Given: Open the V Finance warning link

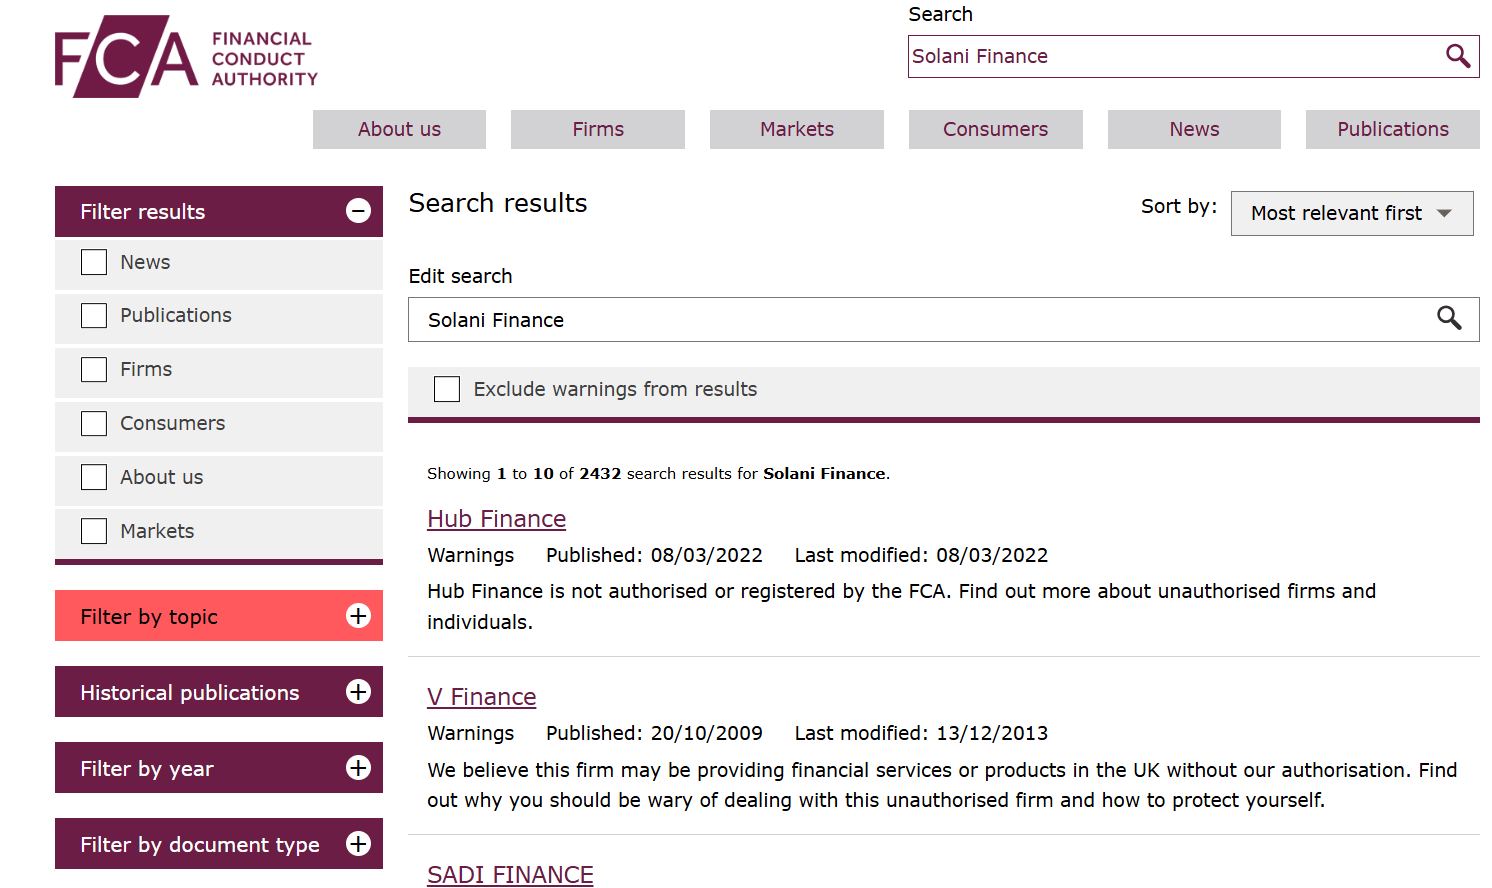Looking at the screenshot, I should point(481,697).
